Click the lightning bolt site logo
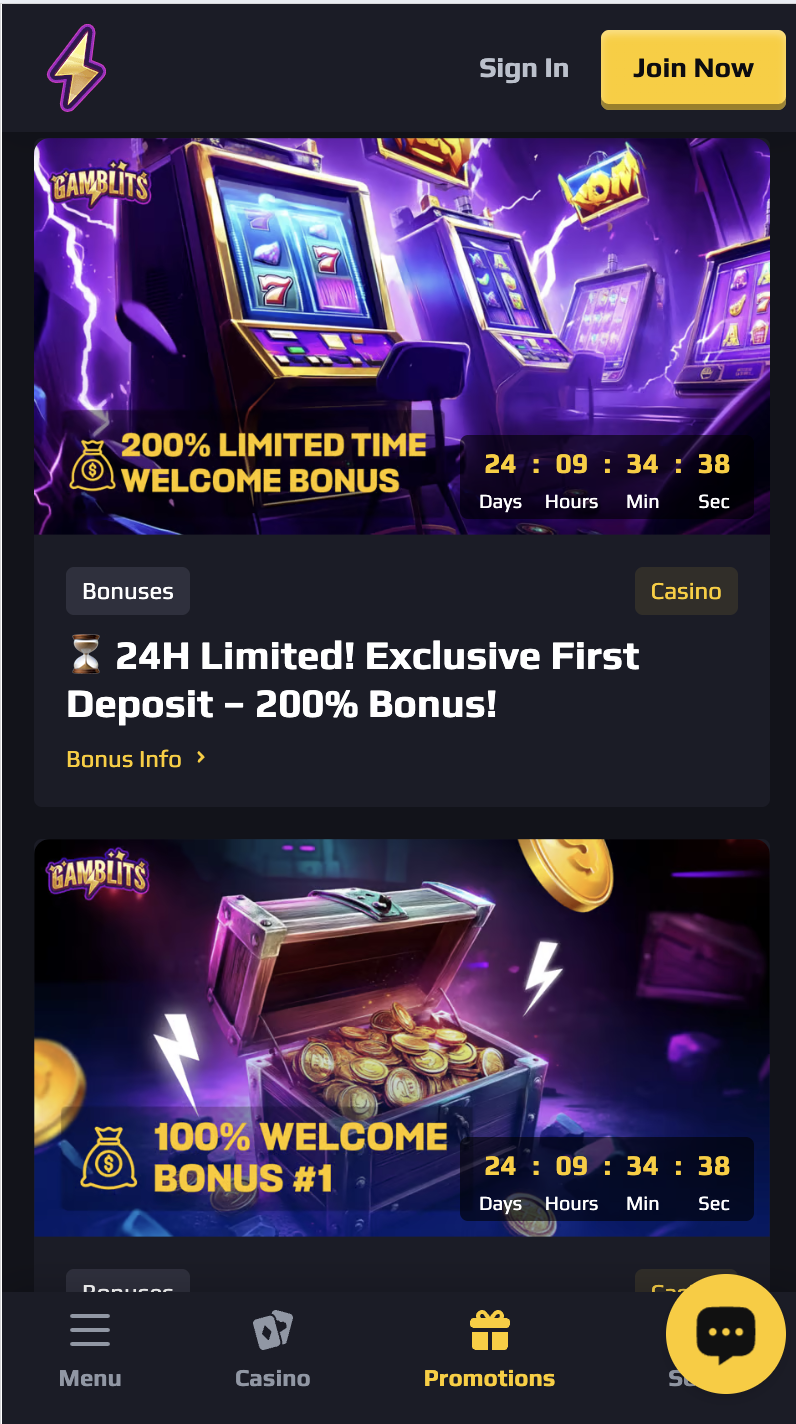The height and width of the screenshot is (1424, 796). pos(76,68)
